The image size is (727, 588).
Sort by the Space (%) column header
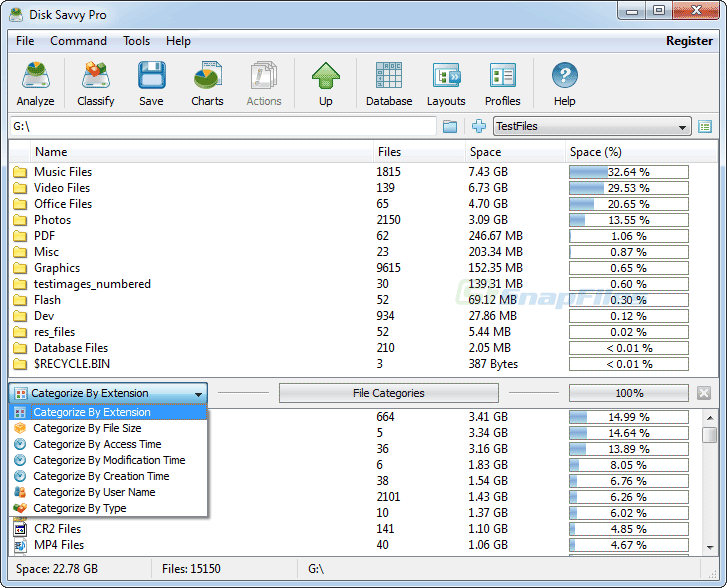coord(642,152)
